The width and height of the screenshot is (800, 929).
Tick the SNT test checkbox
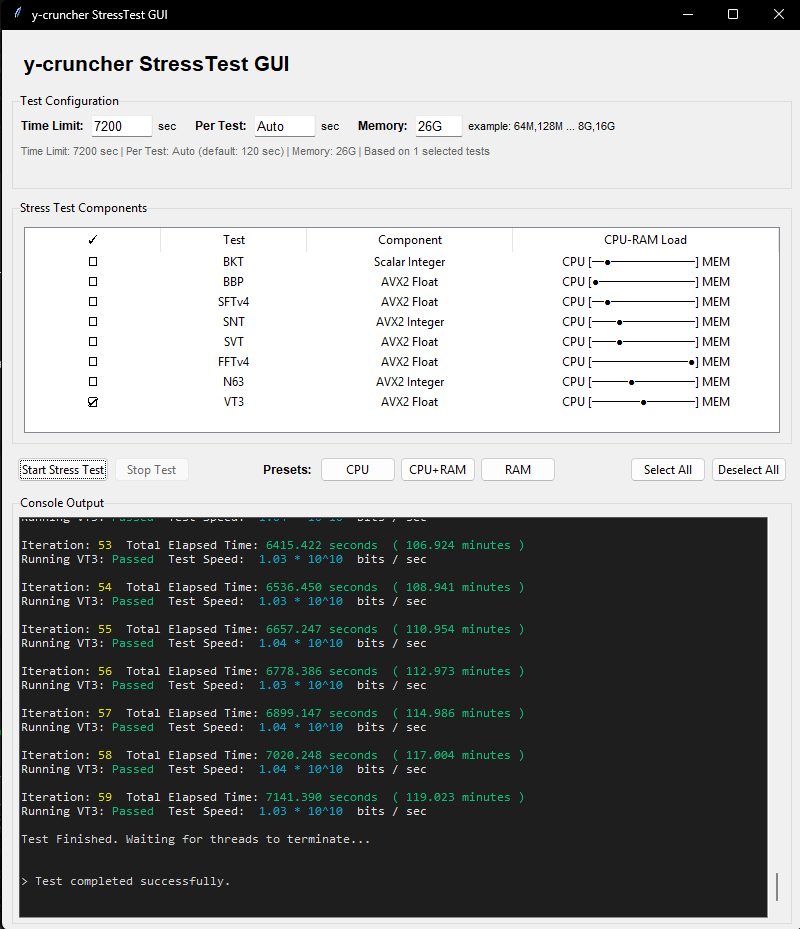93,322
